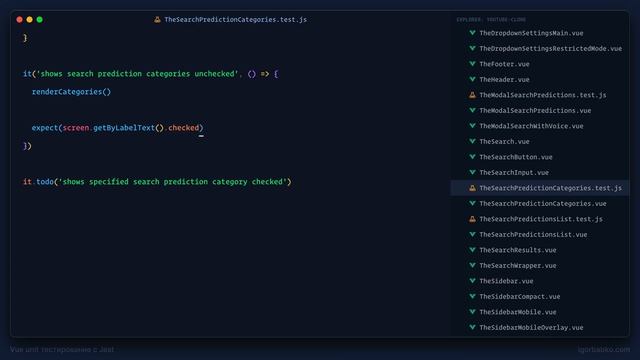Click the green zoom window button
The width and height of the screenshot is (640, 360).
[x=40, y=19]
